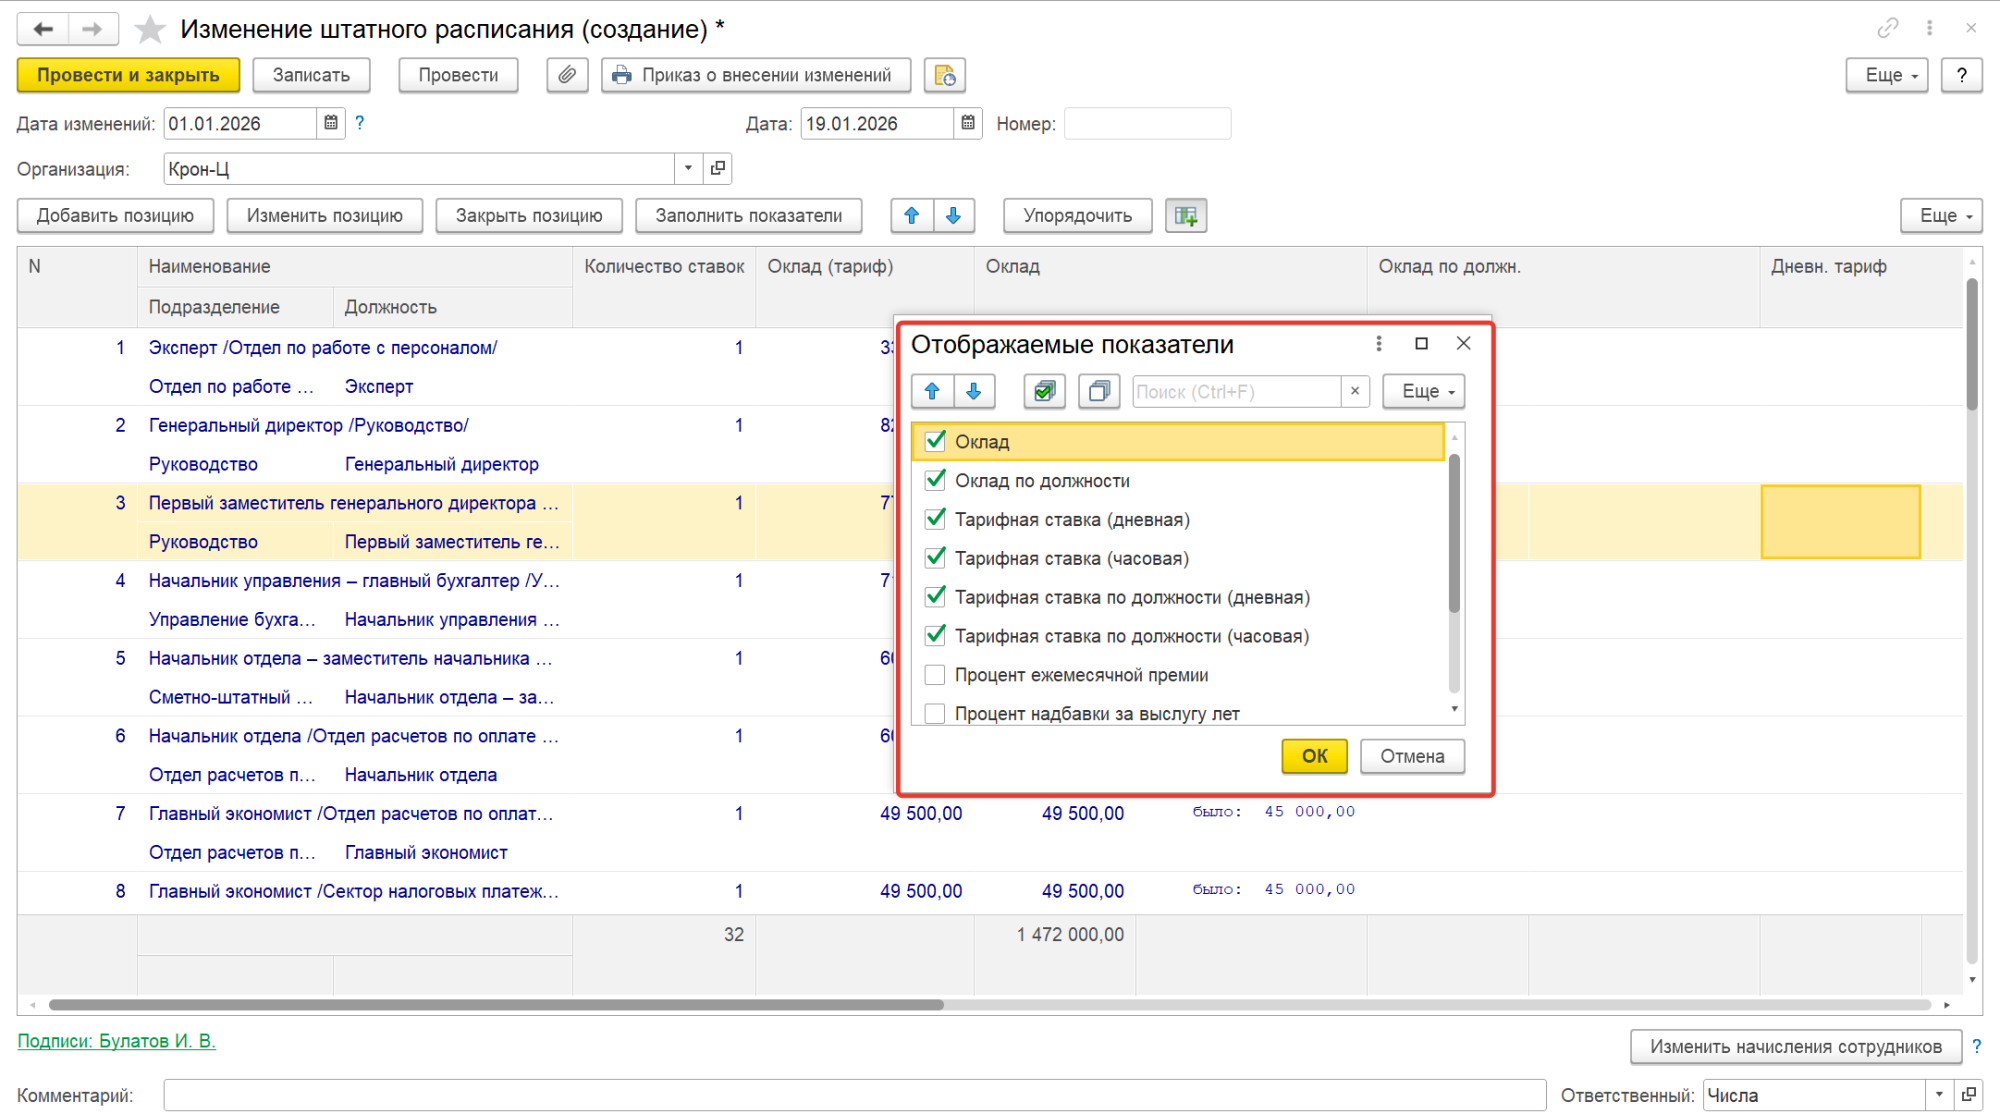Expand the Ответственный dropdown arrow
The width and height of the screenshot is (2000, 1114).
(1939, 1095)
